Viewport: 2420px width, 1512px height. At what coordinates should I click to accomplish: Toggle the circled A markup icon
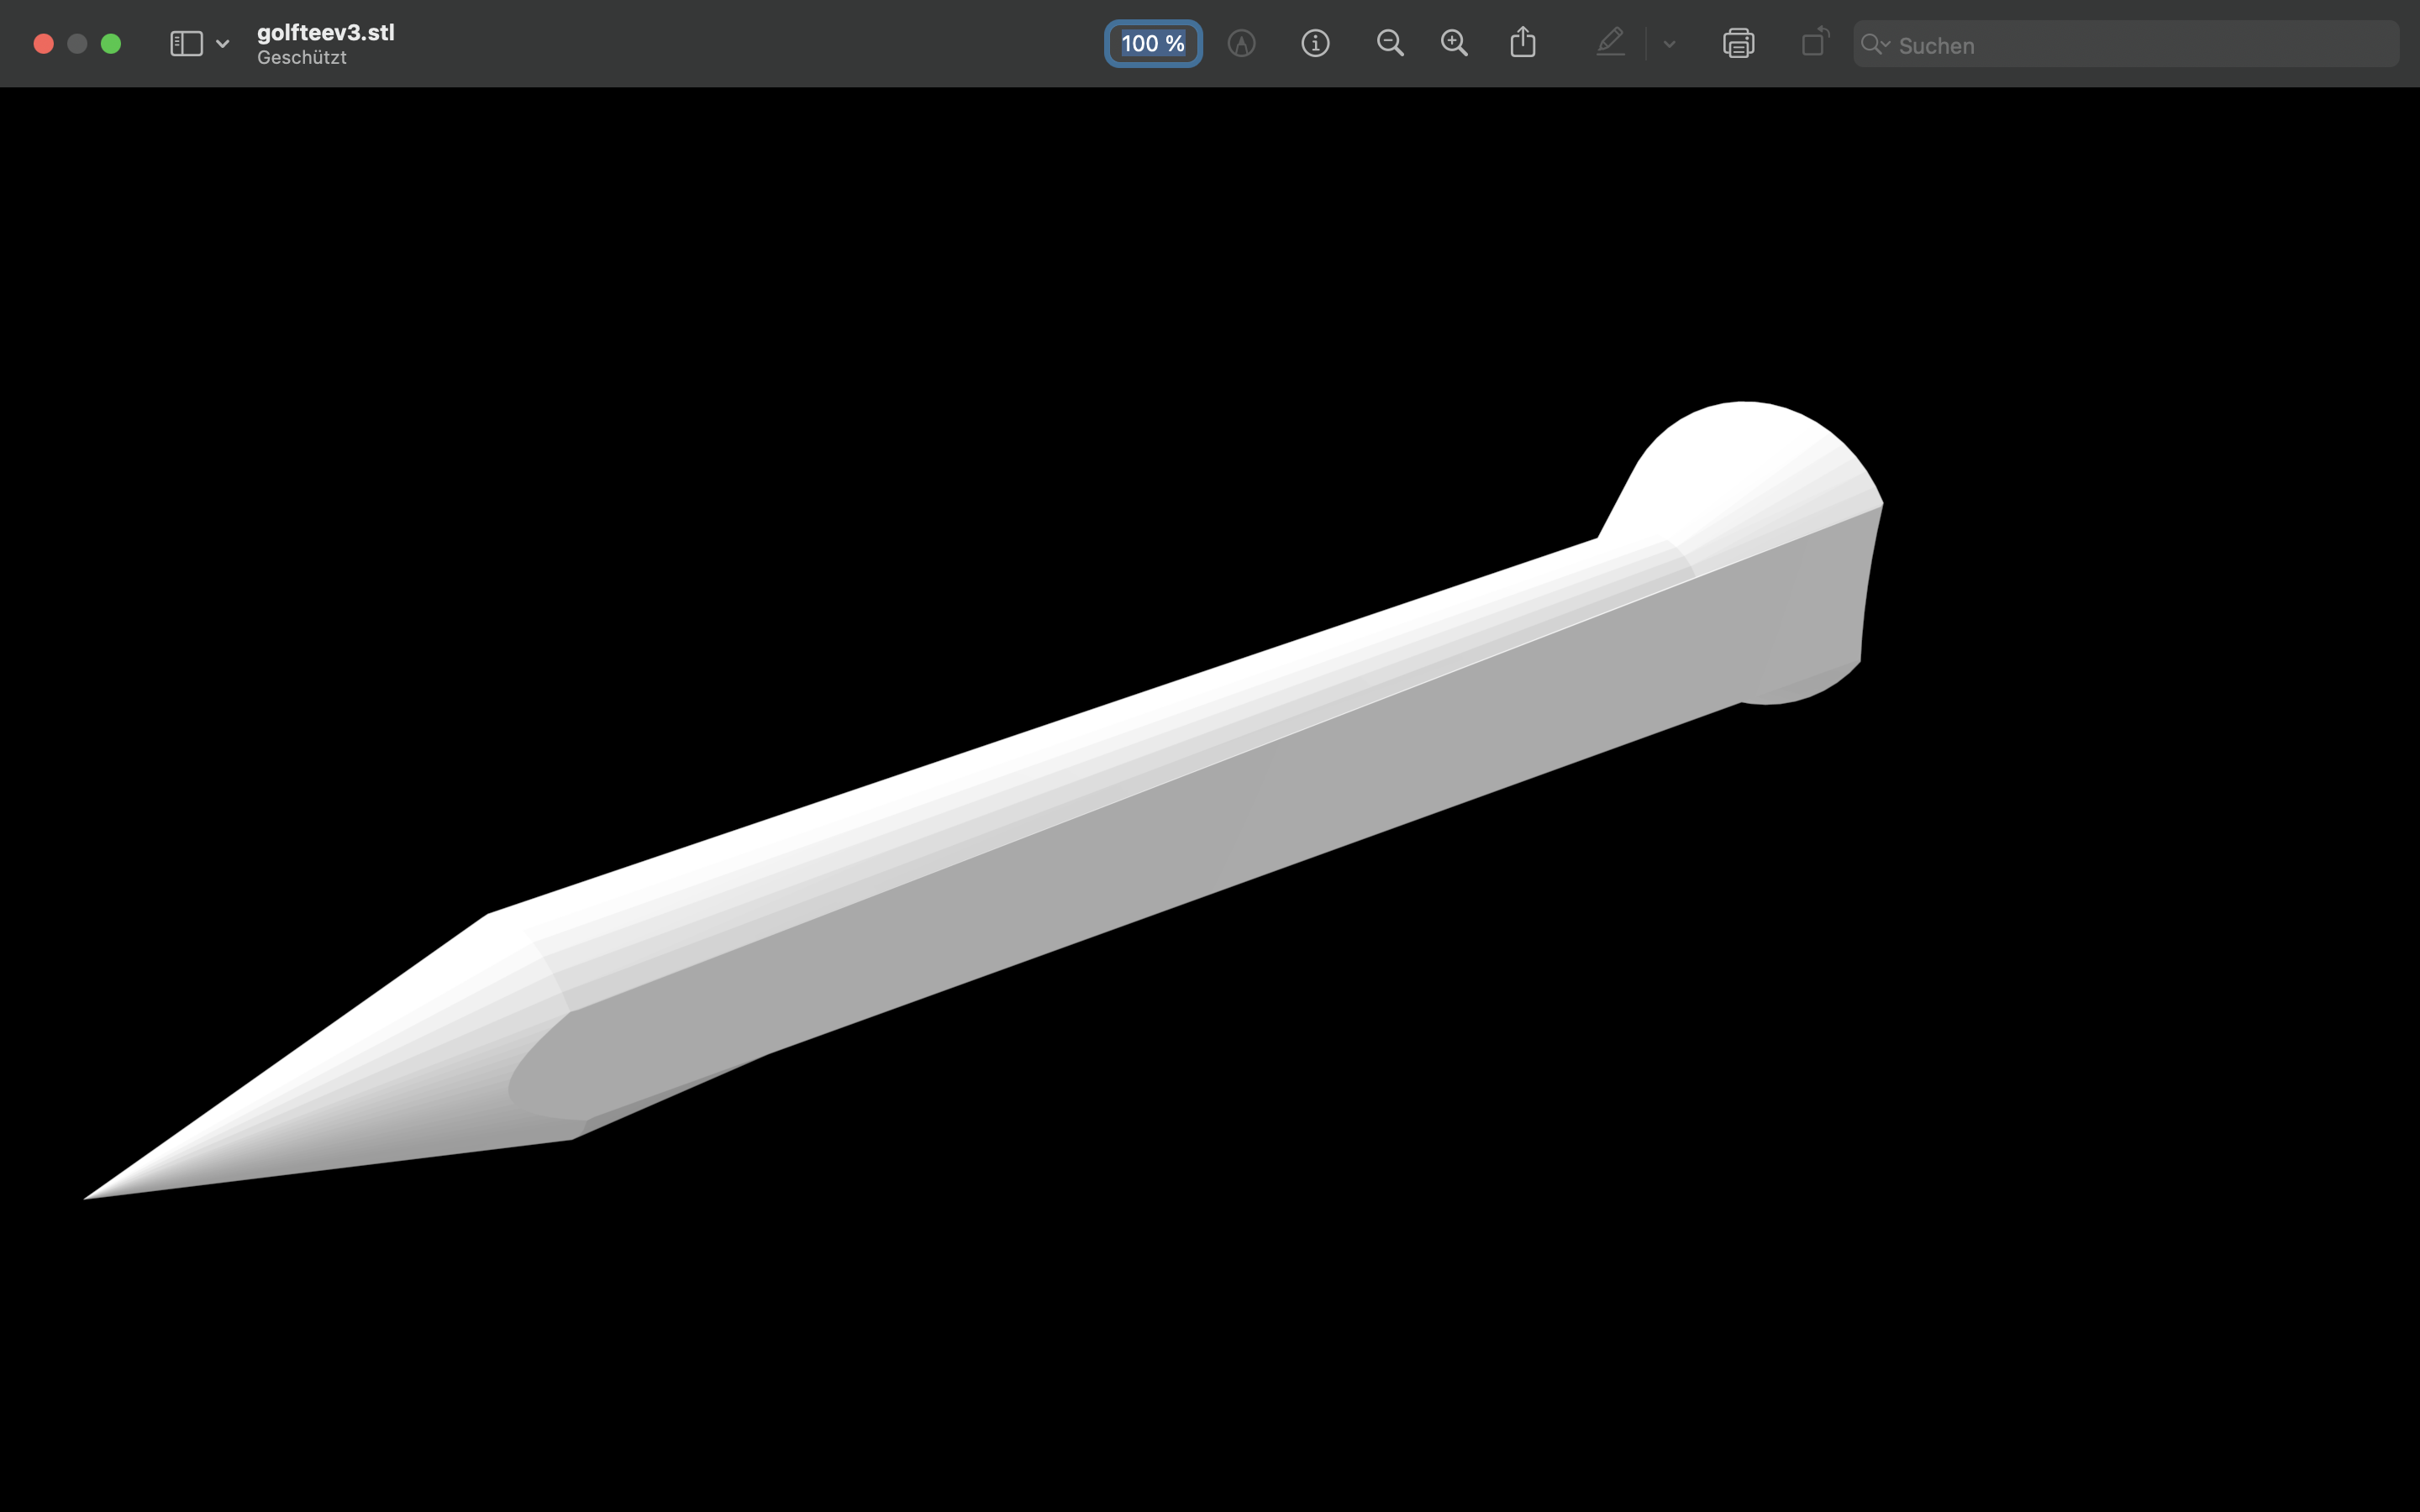pyautogui.click(x=1241, y=44)
